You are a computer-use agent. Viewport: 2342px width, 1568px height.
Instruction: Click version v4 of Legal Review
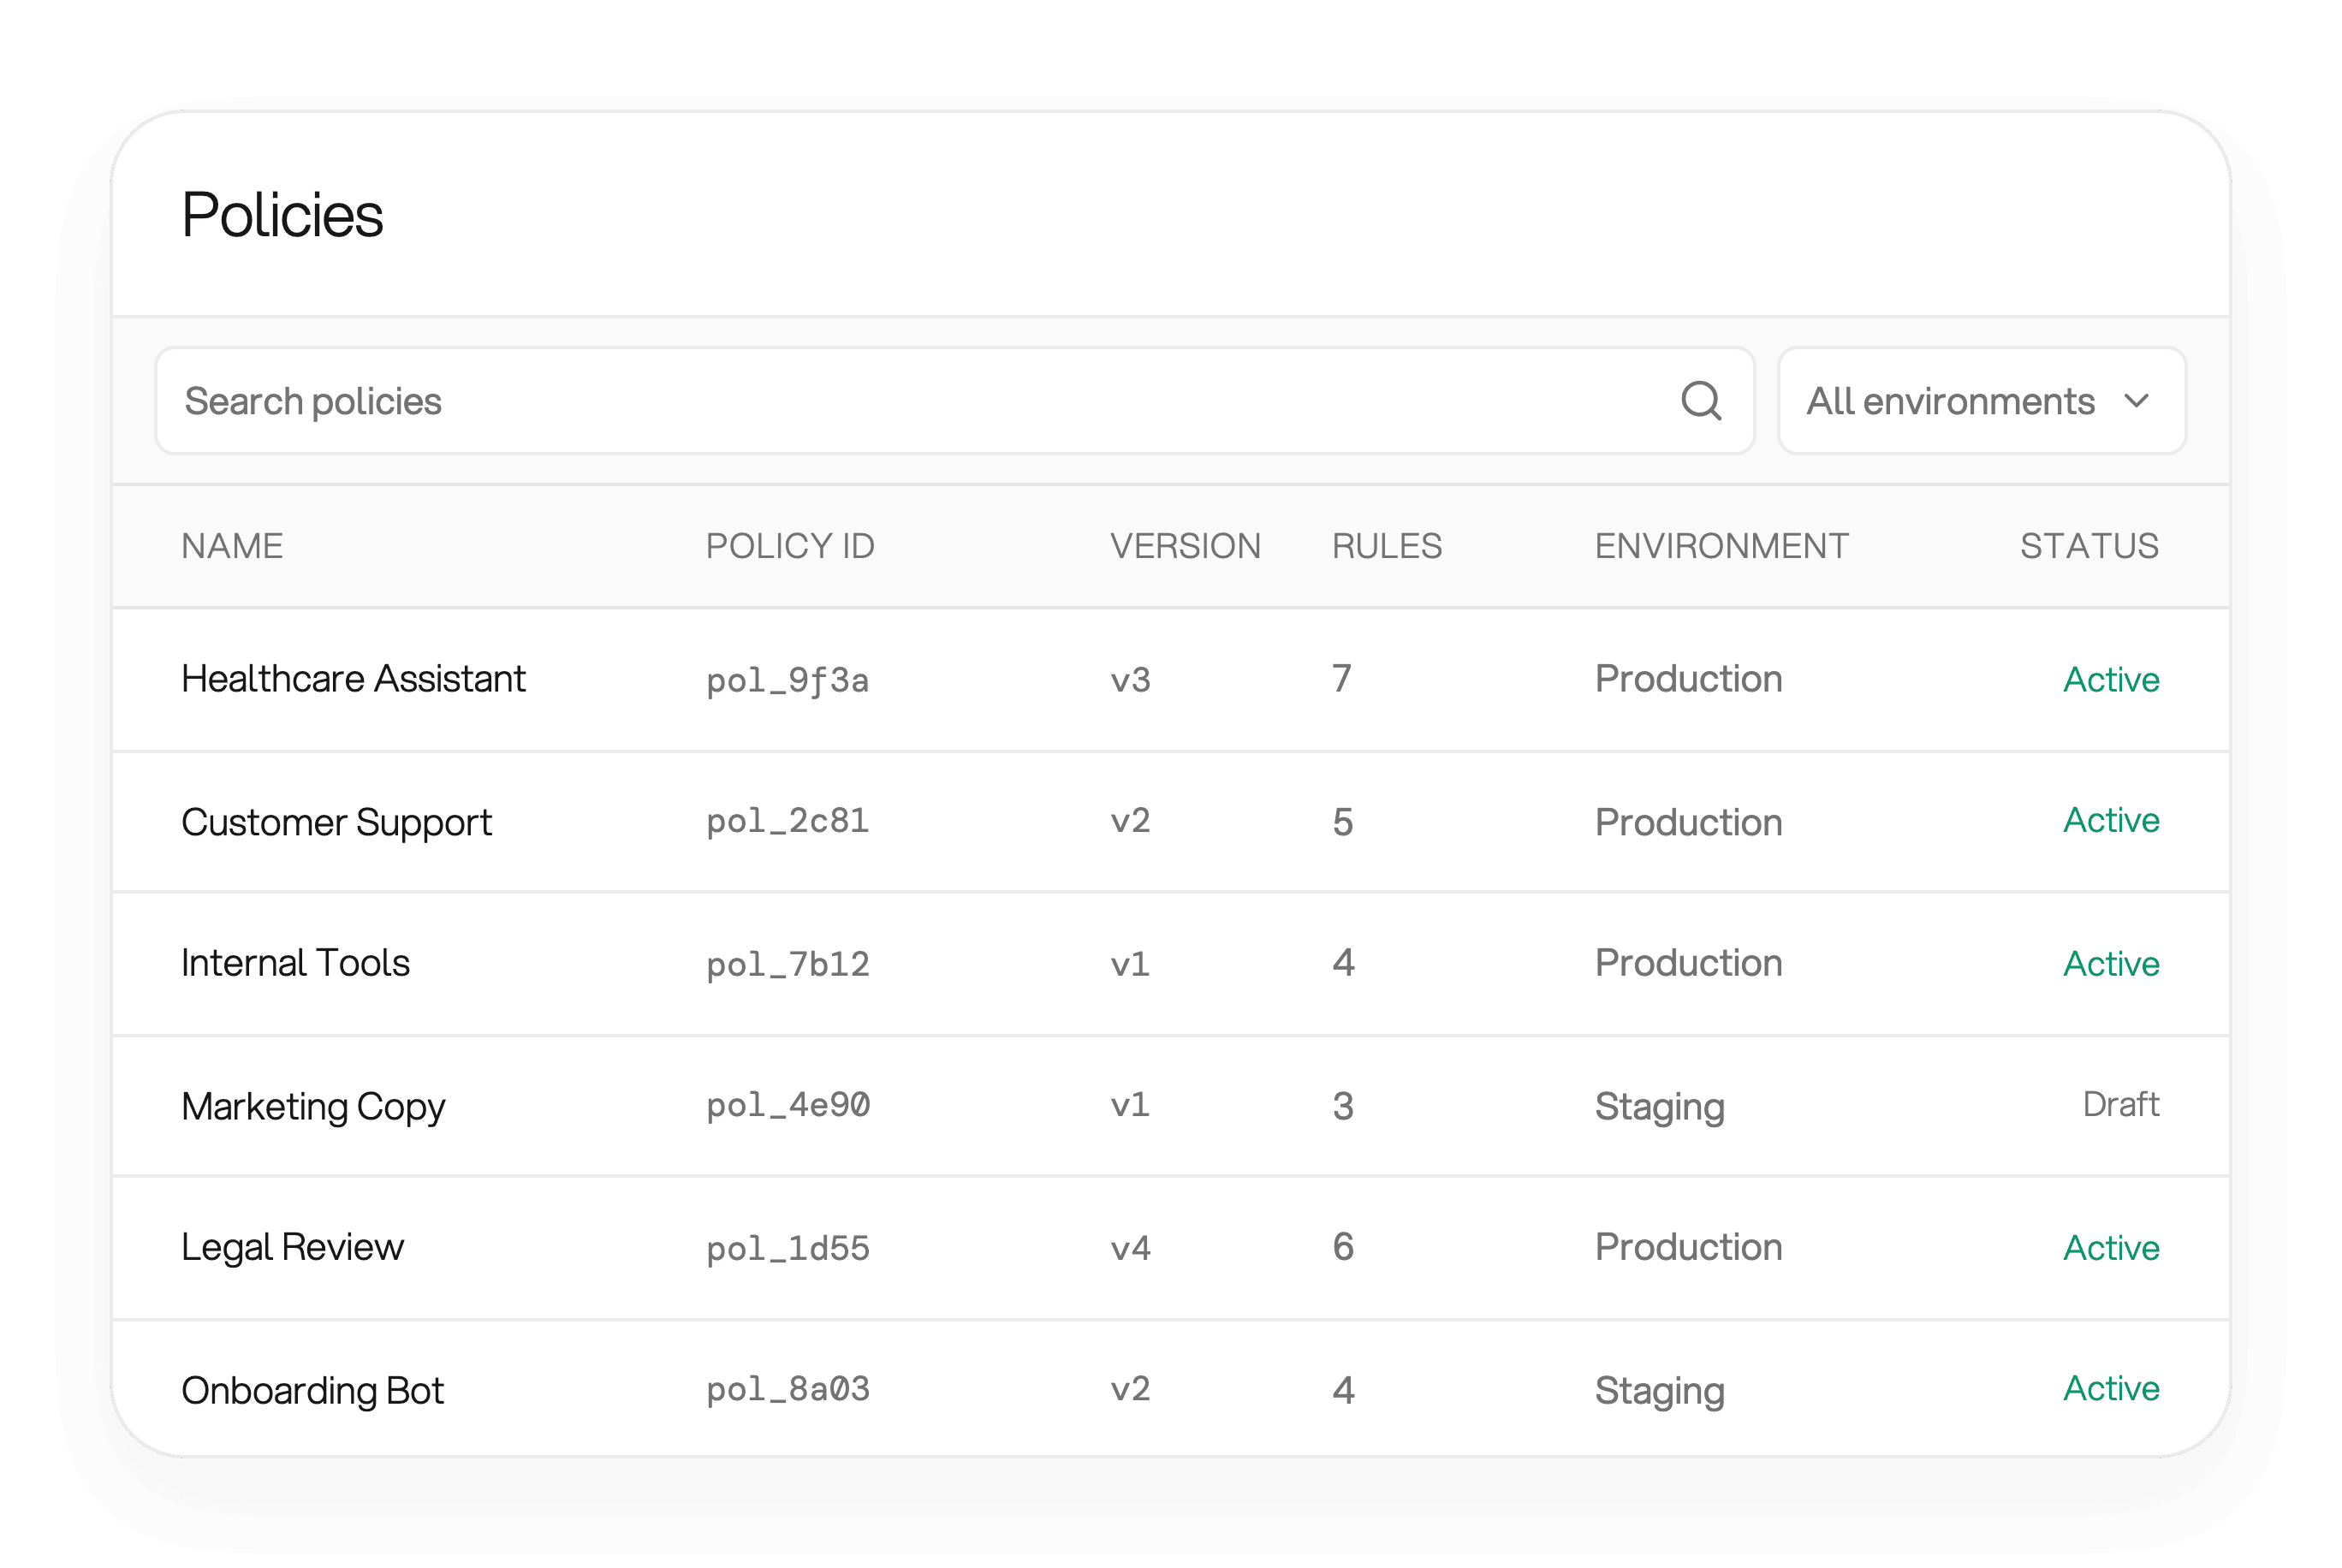[1130, 1248]
